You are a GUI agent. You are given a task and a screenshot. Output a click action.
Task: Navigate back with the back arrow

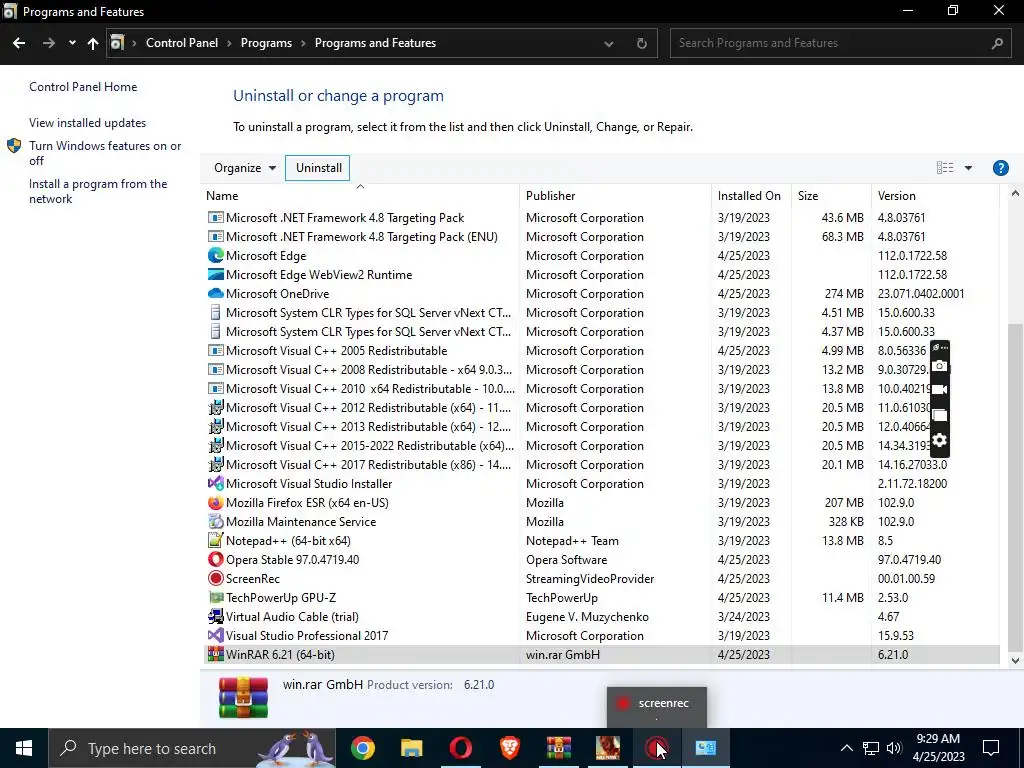19,43
